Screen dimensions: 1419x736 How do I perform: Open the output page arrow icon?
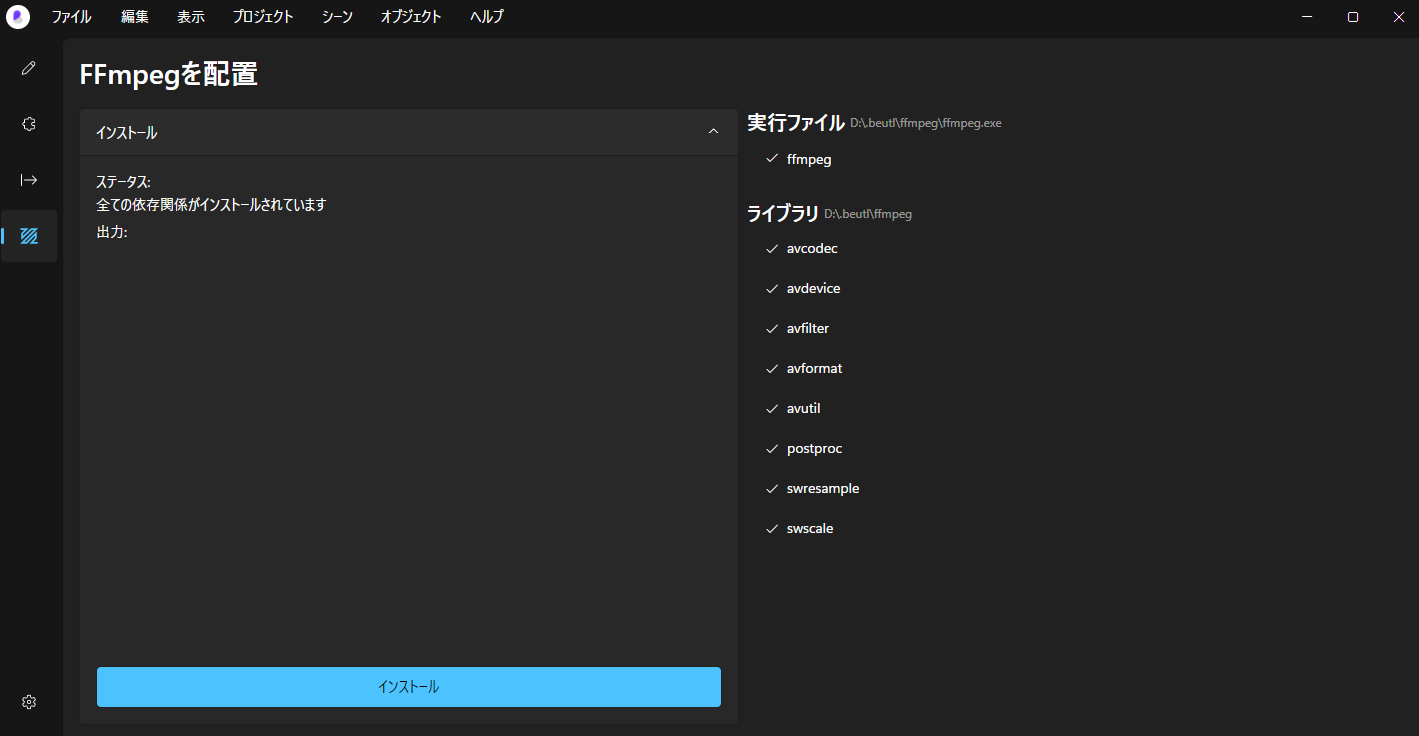tap(29, 180)
